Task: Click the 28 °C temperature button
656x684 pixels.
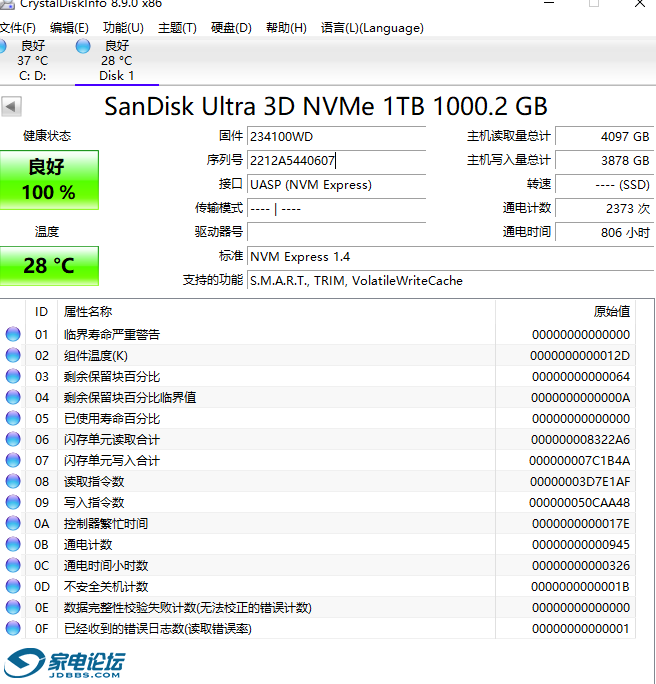Action: coord(49,266)
